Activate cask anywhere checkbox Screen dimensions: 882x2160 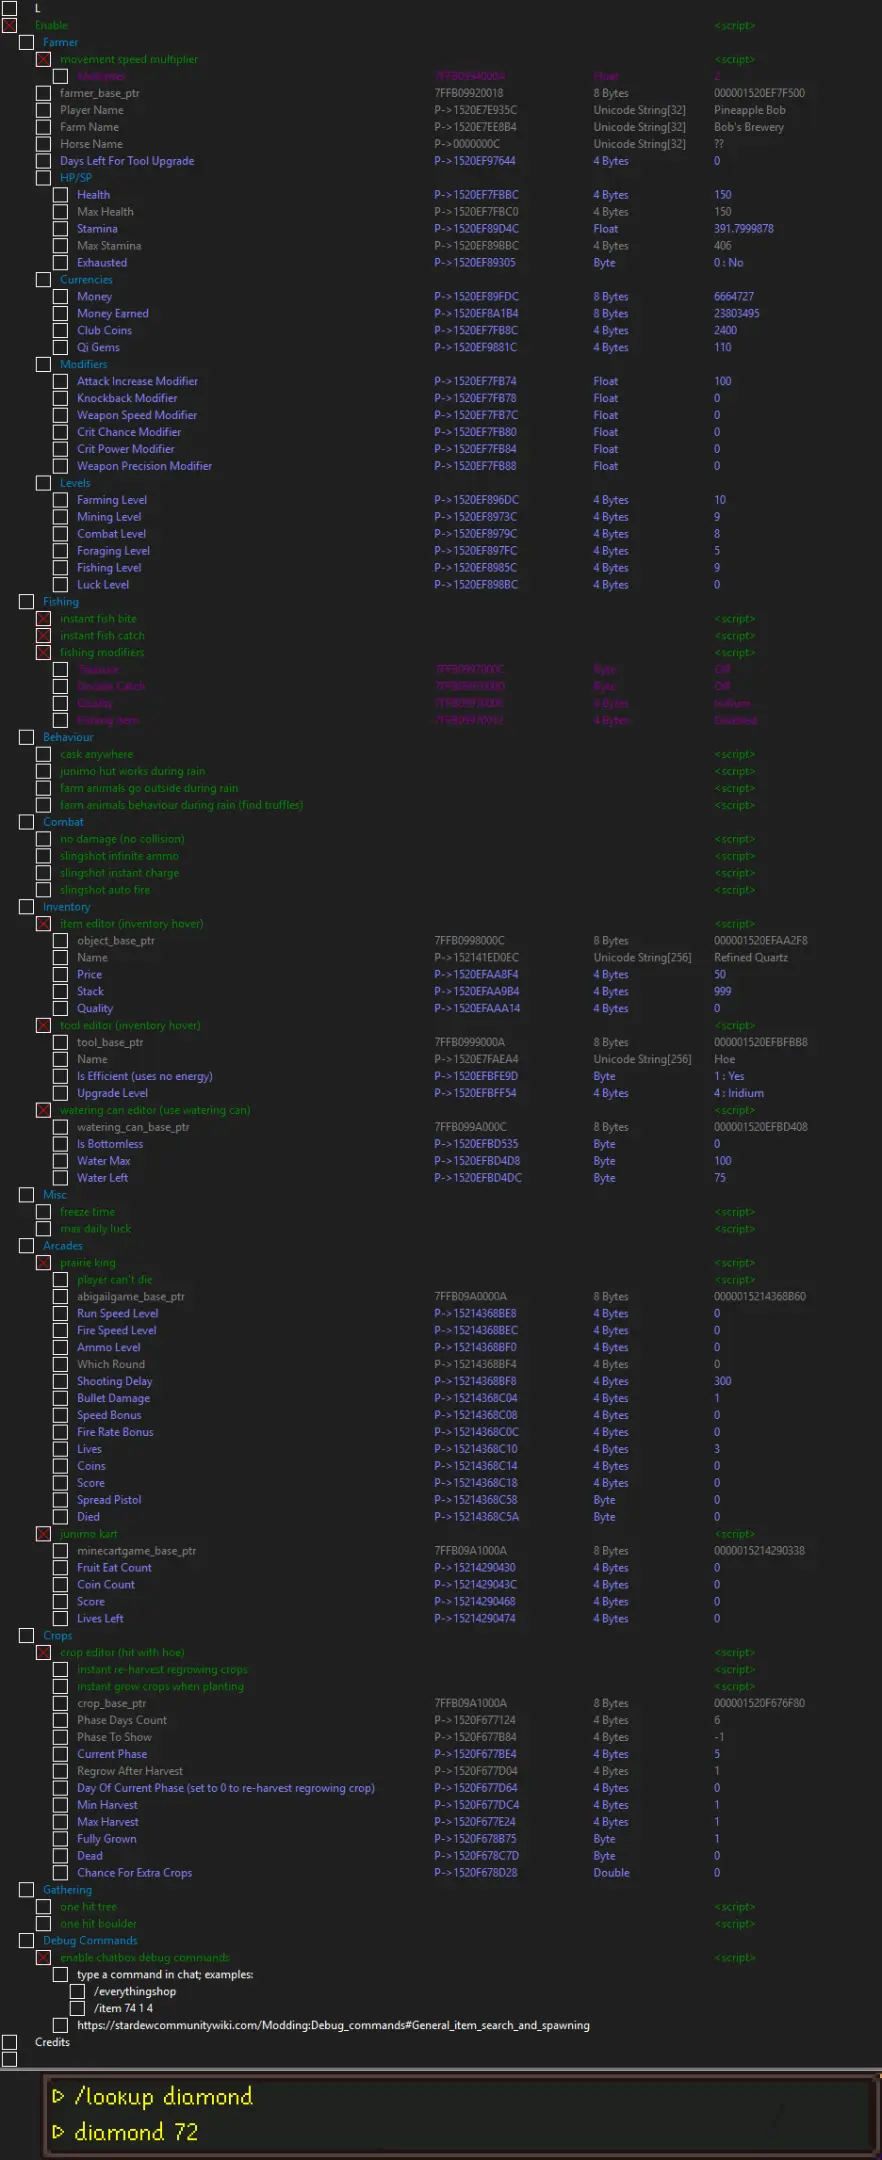(43, 754)
